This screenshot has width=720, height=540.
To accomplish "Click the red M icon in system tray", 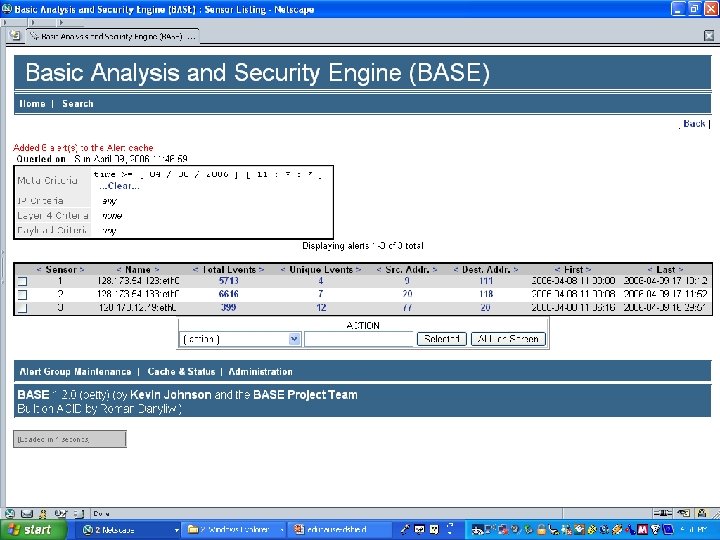I will (x=642, y=530).
